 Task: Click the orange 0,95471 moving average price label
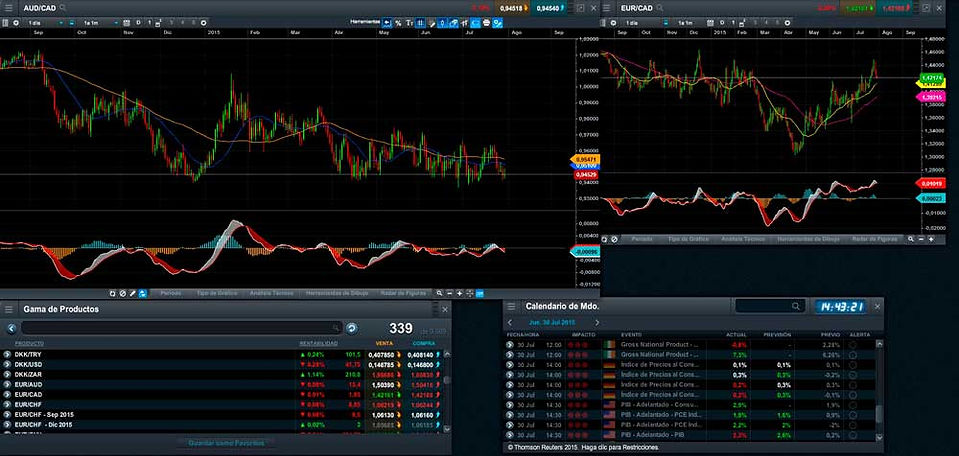pyautogui.click(x=585, y=159)
